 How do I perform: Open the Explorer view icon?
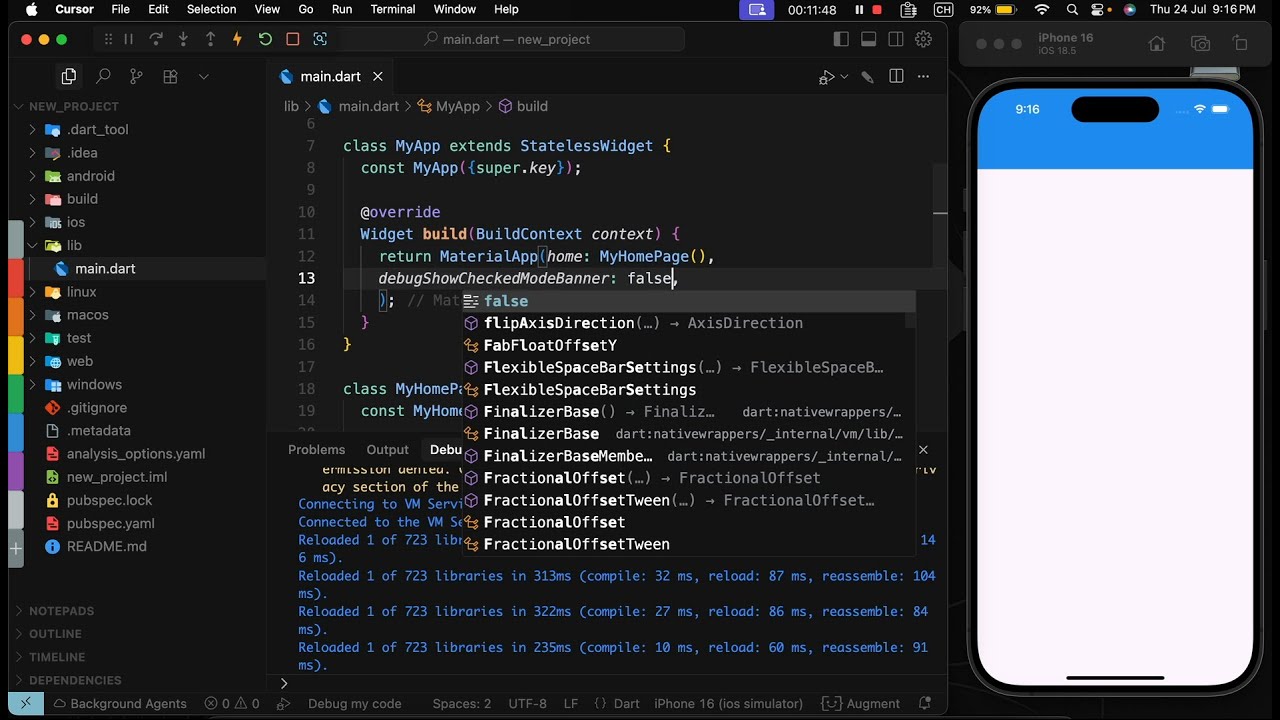pos(69,76)
